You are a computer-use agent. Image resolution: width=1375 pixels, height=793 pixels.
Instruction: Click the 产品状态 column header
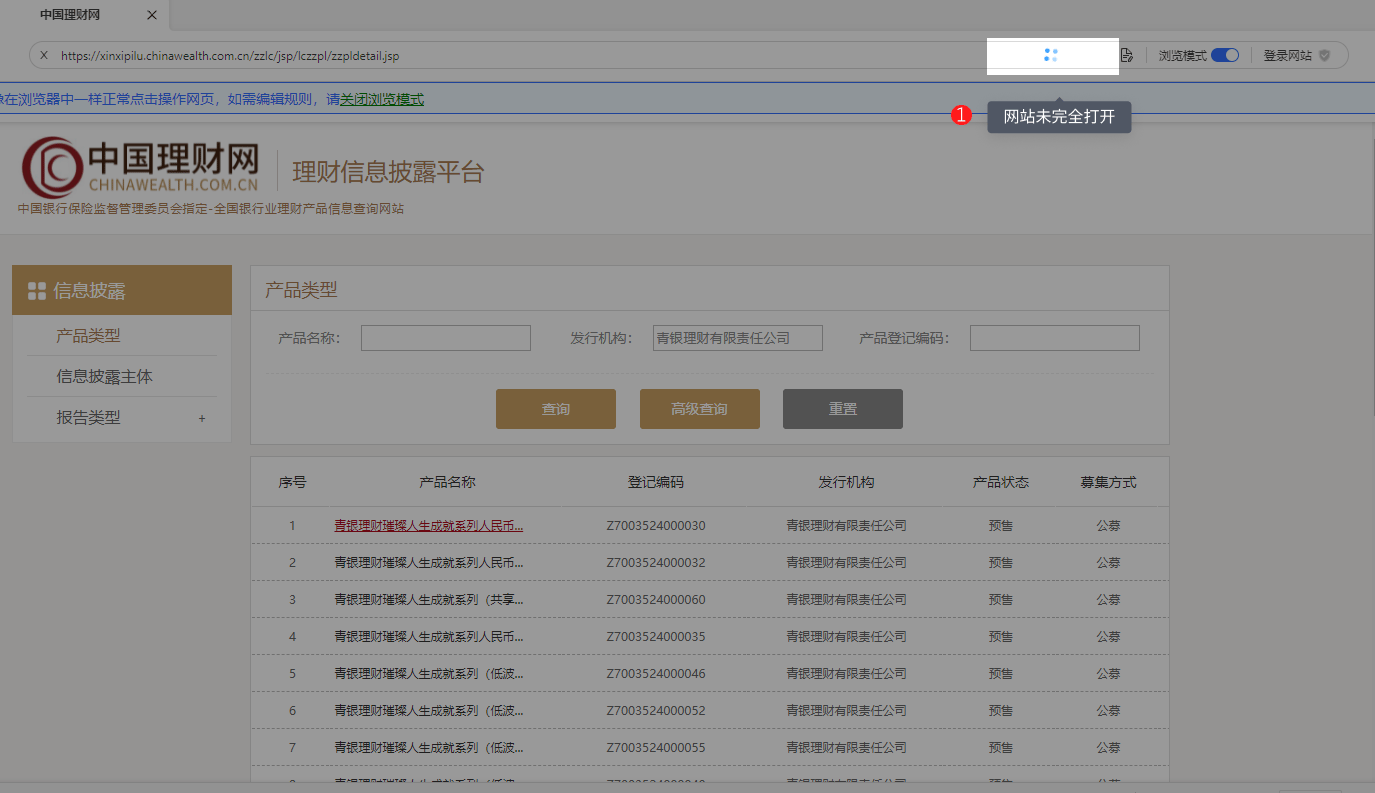coord(1001,482)
